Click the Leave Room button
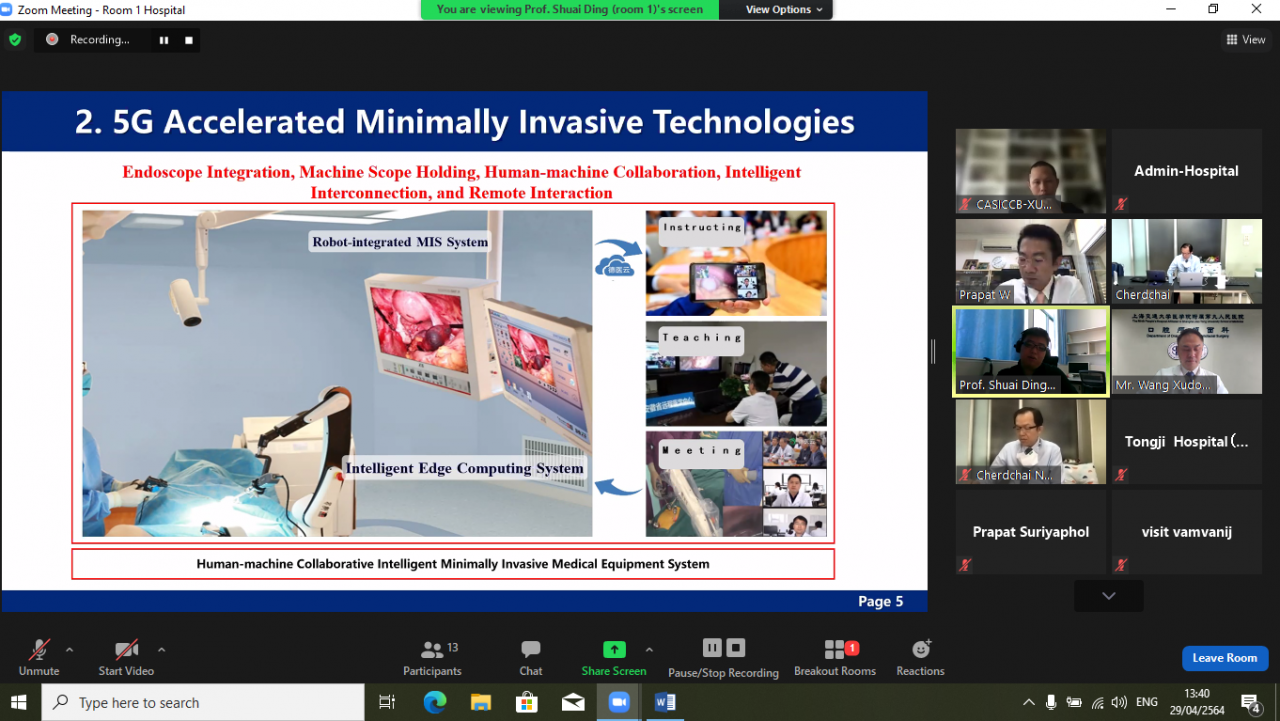Viewport: 1280px width, 721px height. [x=1224, y=658]
